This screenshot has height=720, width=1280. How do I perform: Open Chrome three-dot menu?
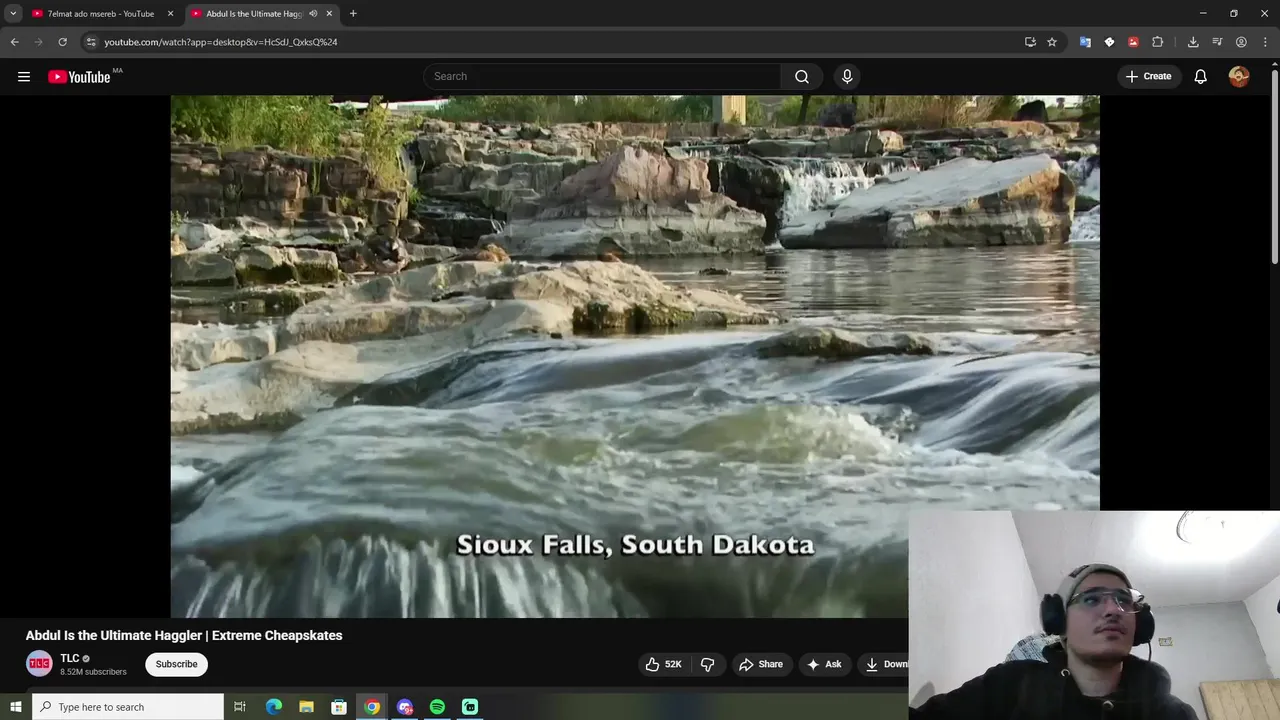[1265, 42]
